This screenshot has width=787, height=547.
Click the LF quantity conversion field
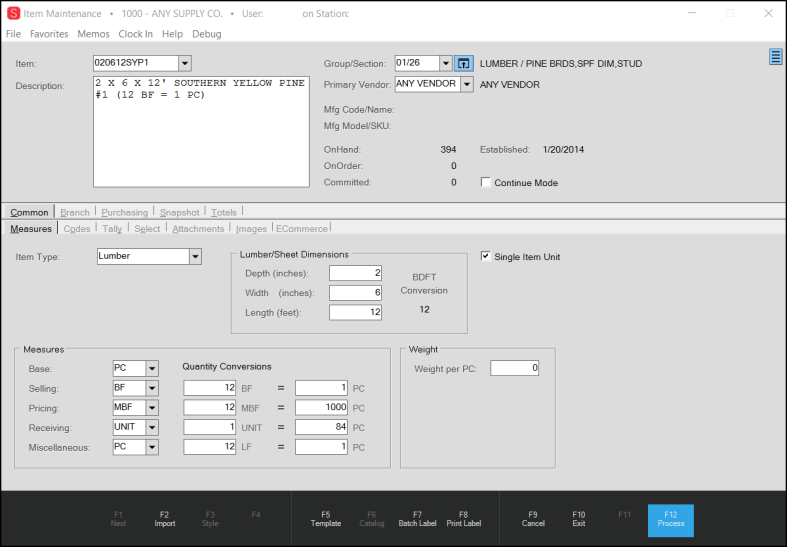[x=210, y=447]
